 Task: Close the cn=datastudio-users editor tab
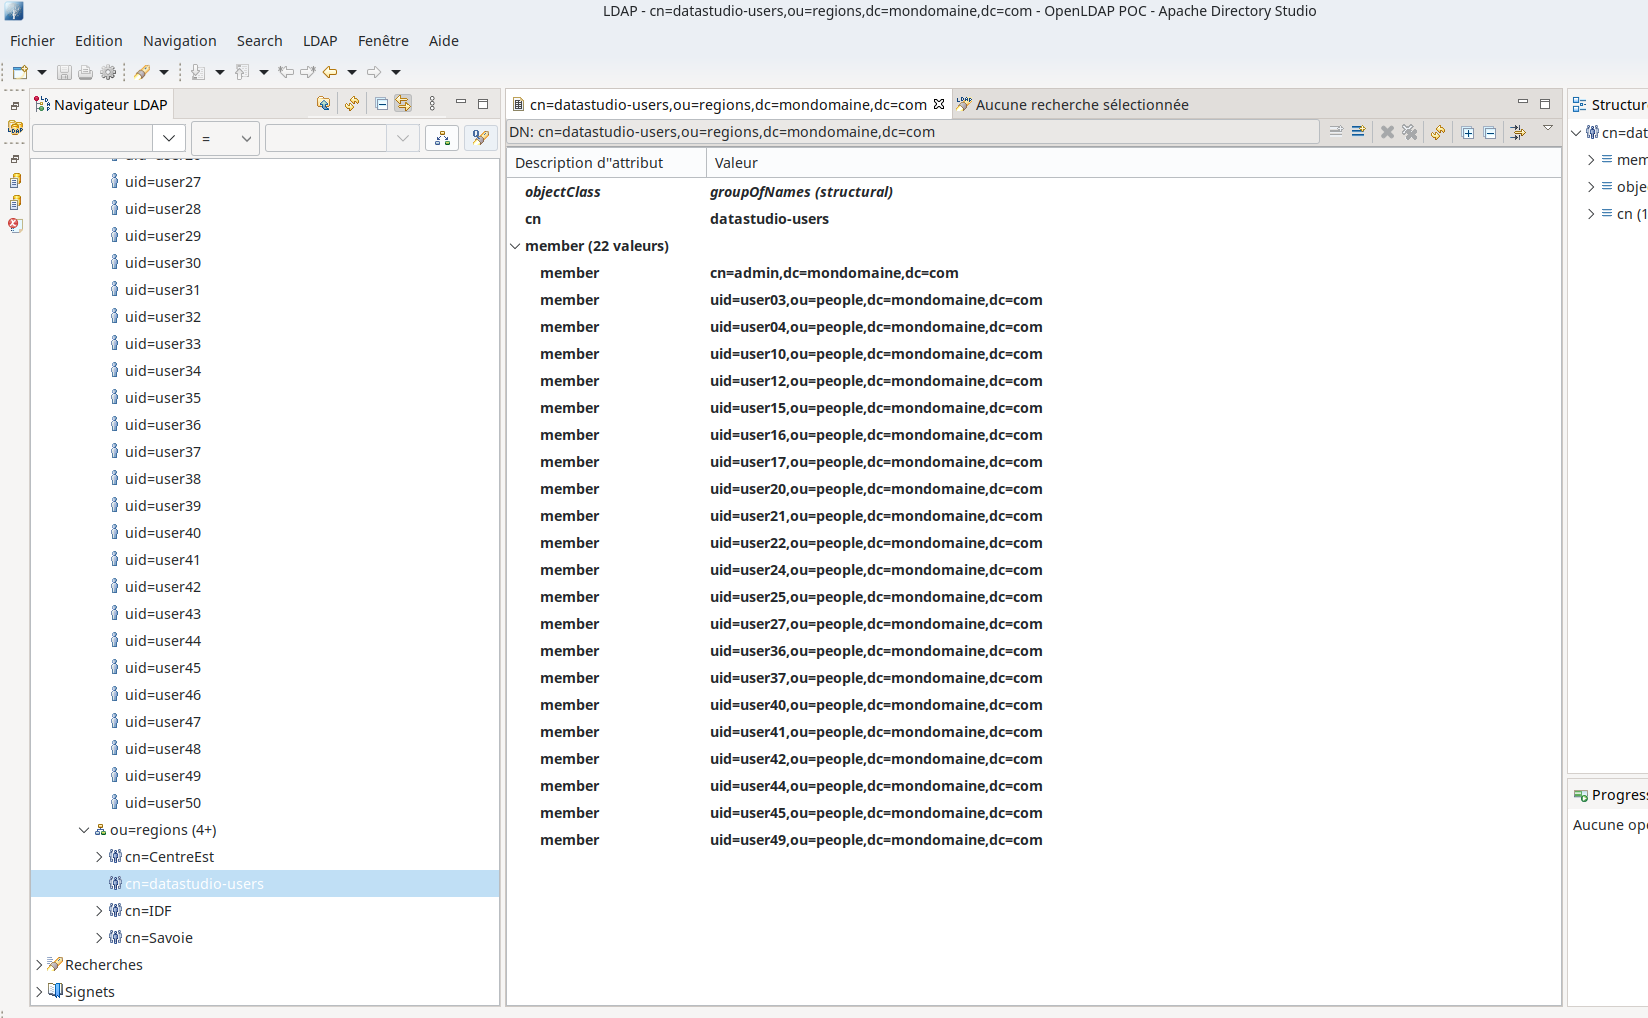point(939,104)
